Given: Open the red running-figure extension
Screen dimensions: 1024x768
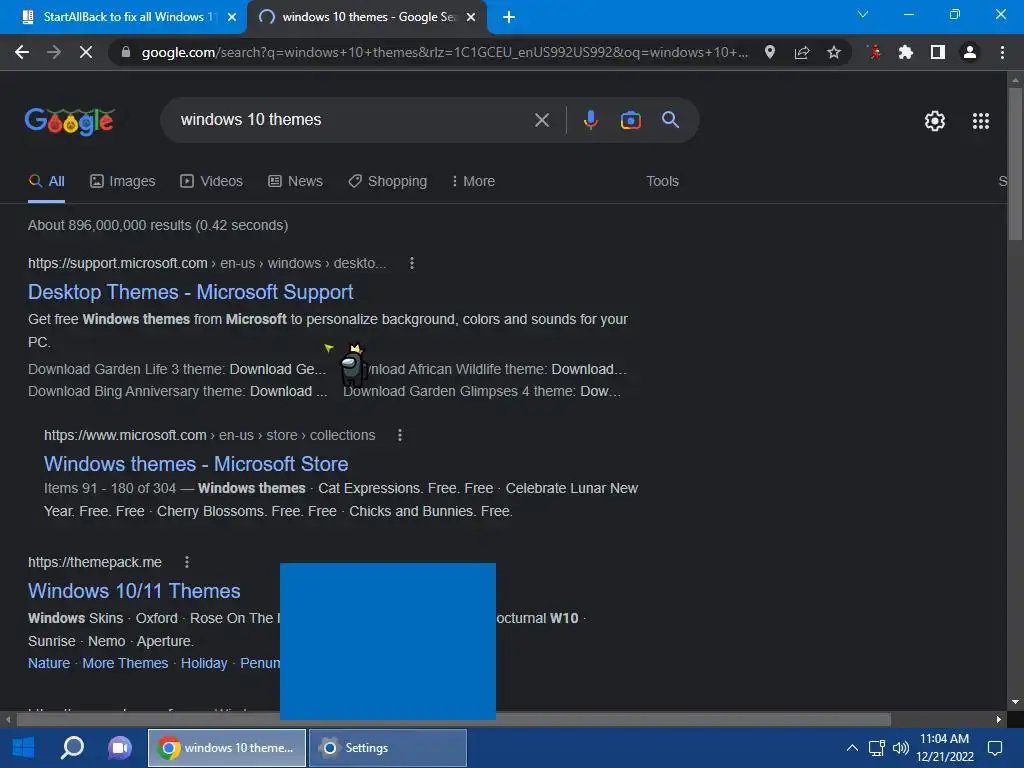Looking at the screenshot, I should [874, 52].
